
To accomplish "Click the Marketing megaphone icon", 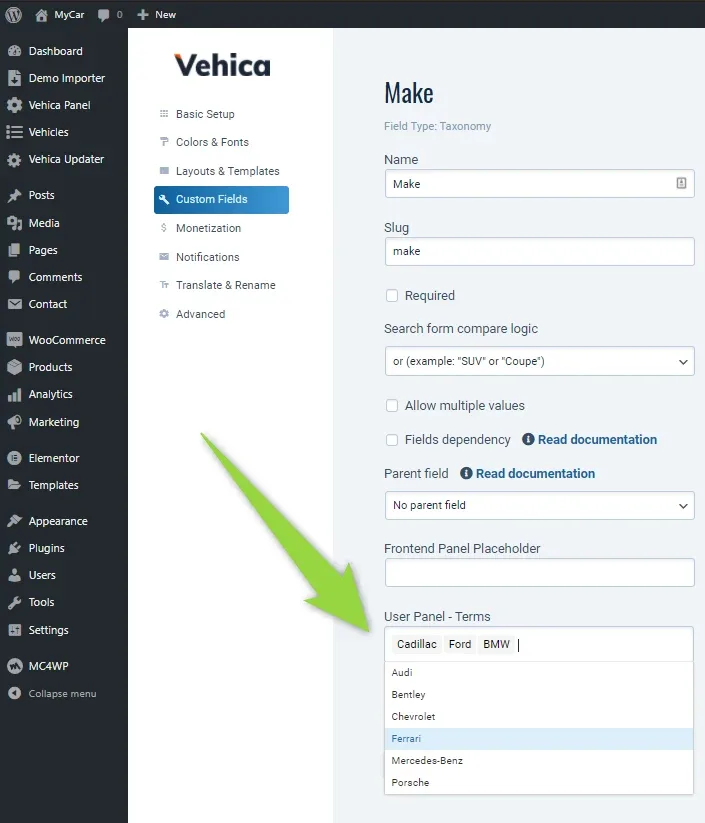I will [15, 422].
